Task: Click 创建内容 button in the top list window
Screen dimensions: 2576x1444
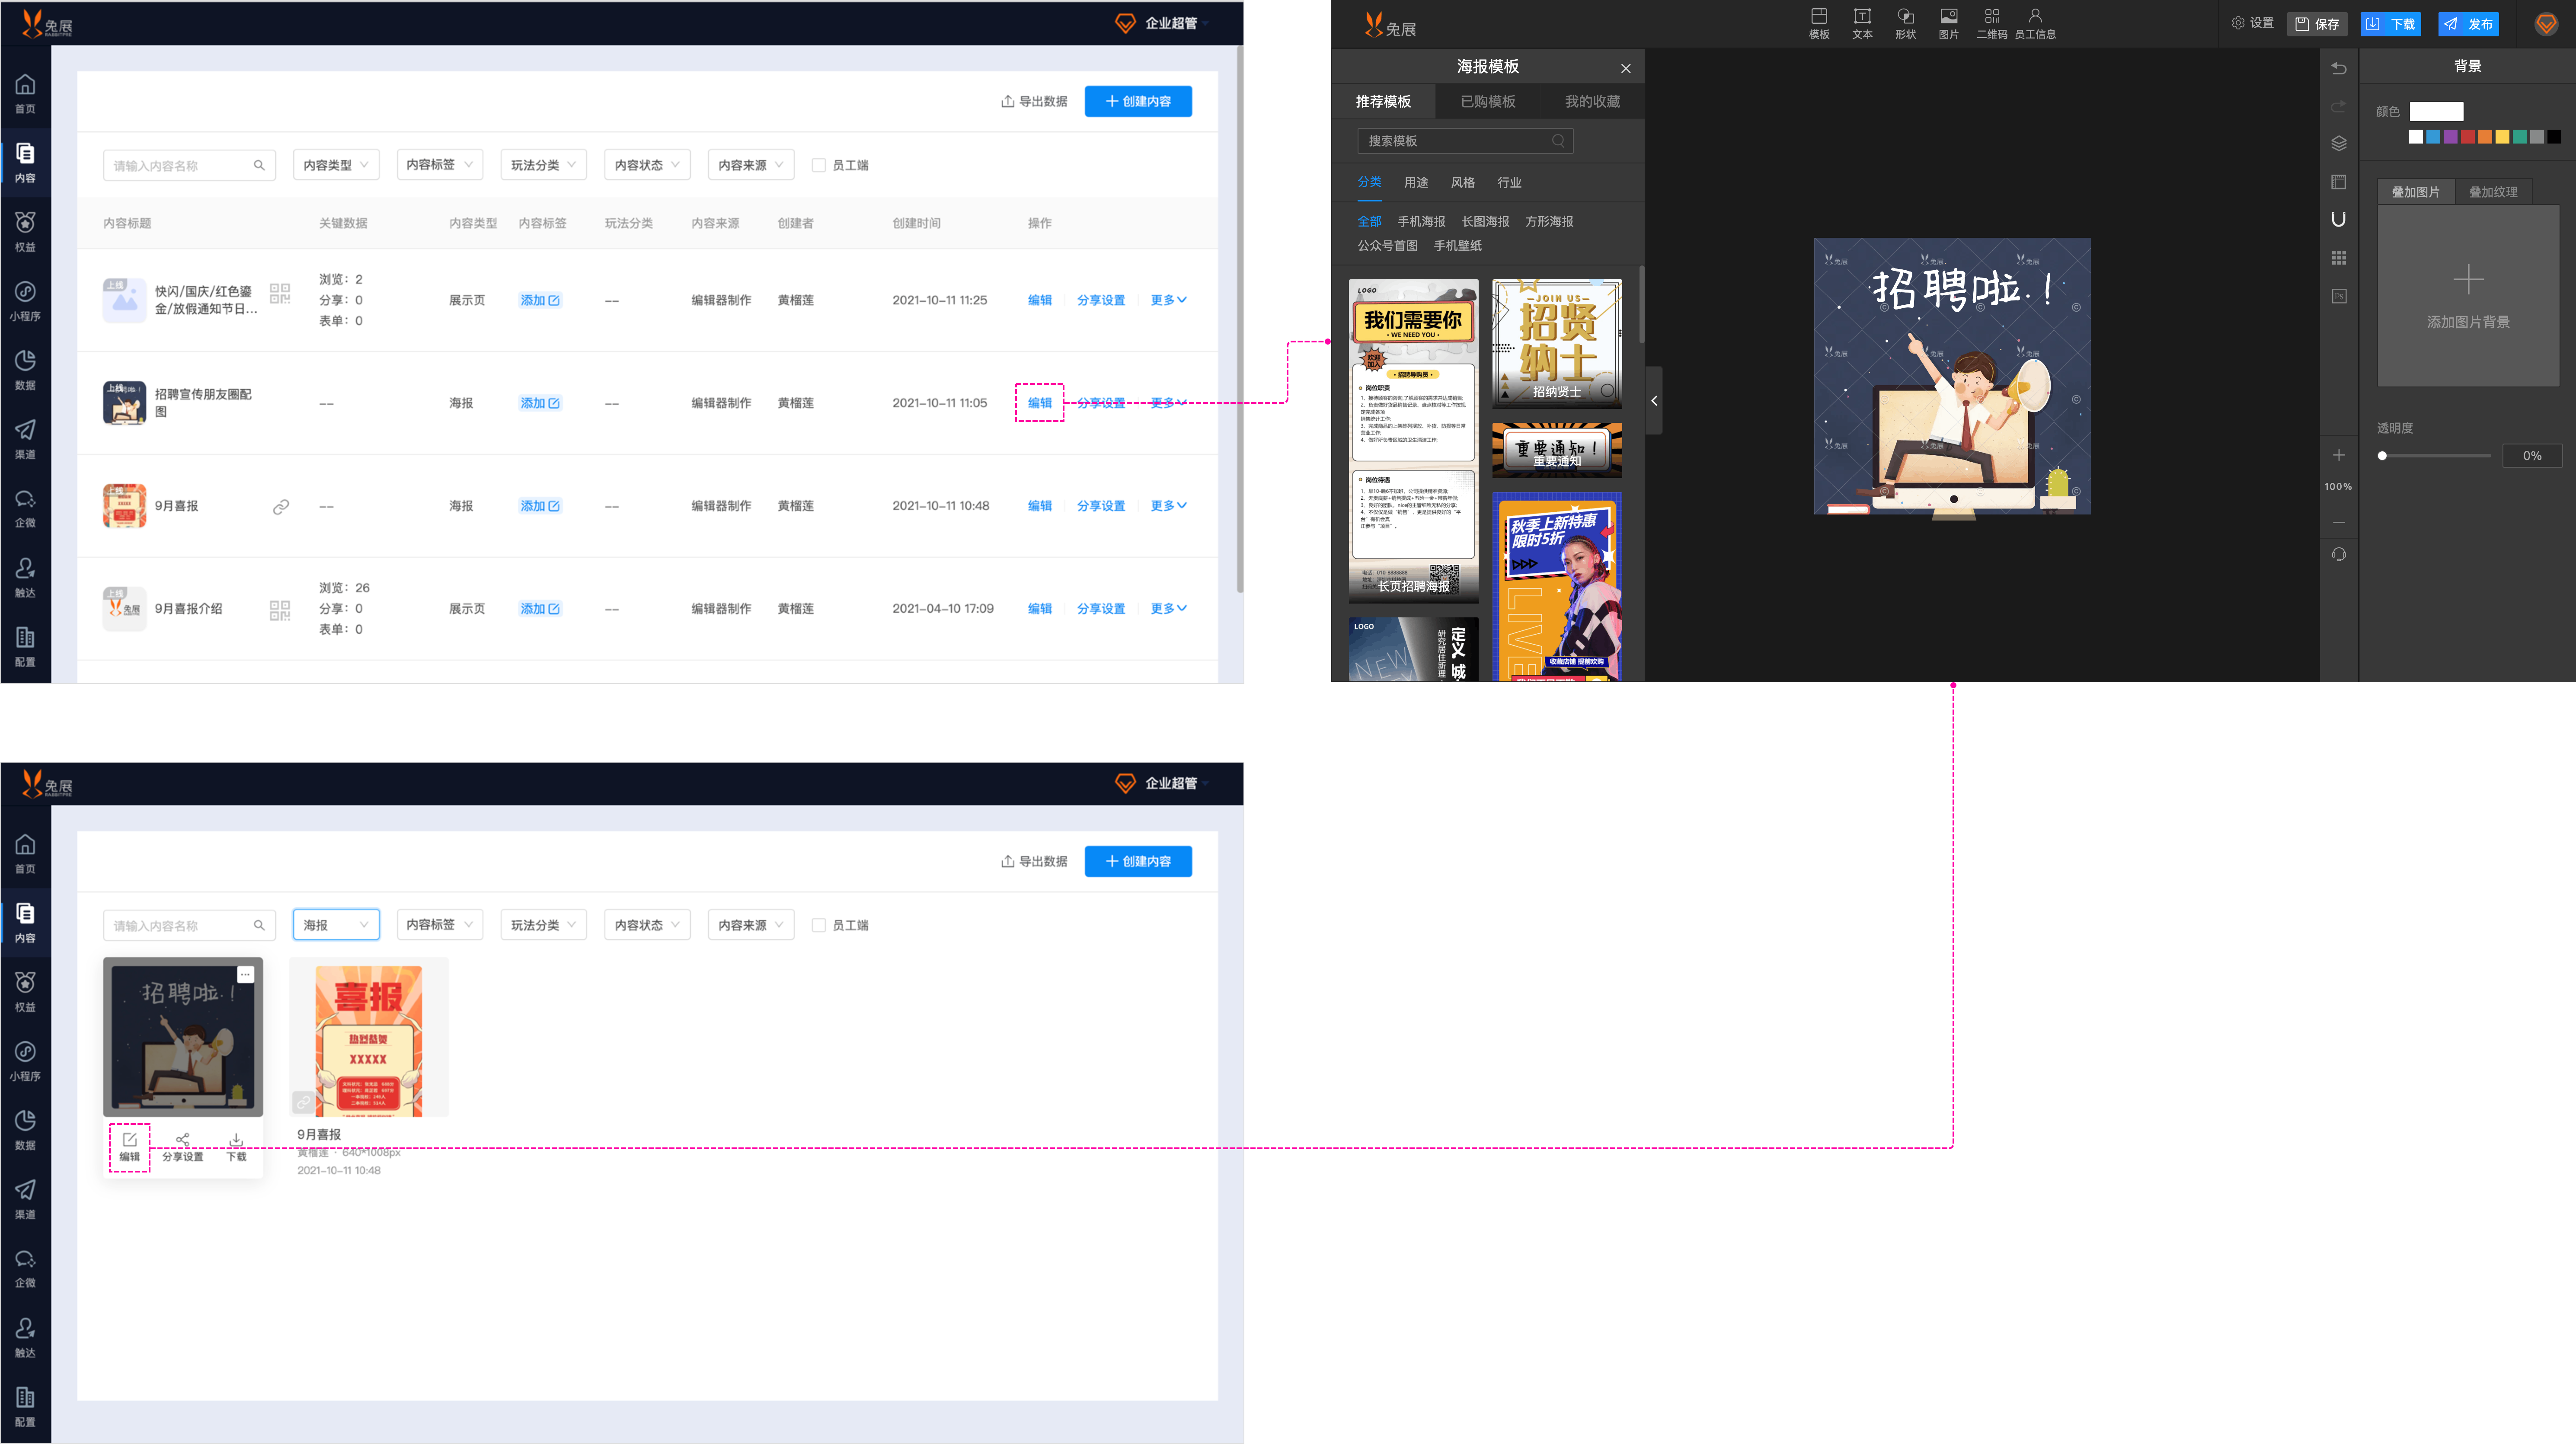Action: (x=1138, y=102)
